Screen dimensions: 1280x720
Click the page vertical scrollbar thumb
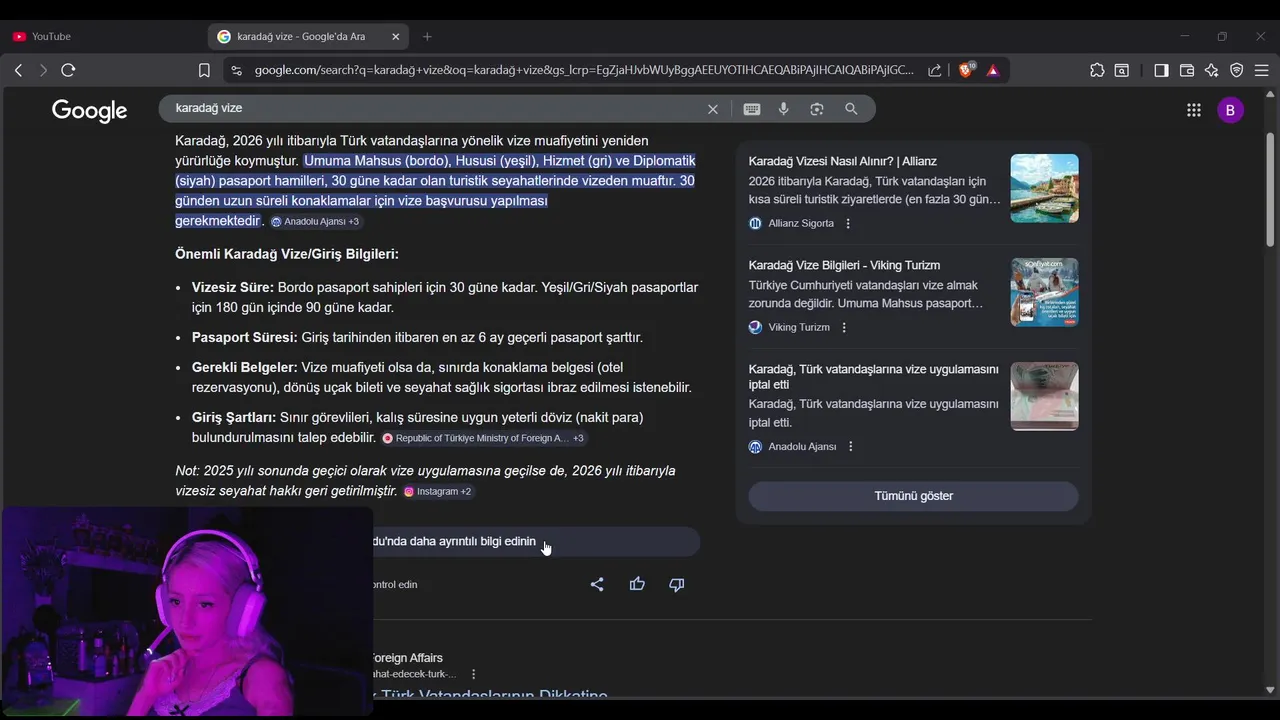(x=1270, y=188)
